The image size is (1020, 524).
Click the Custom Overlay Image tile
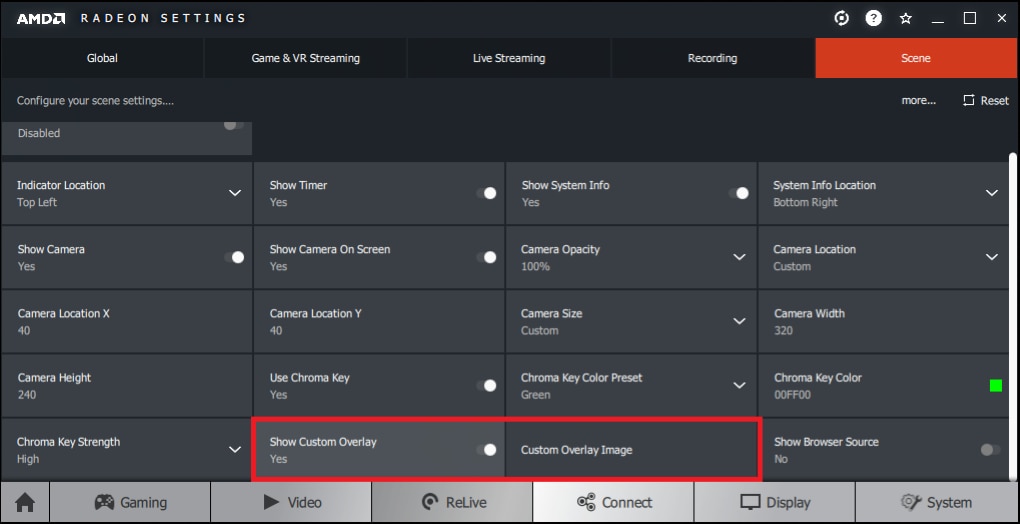(631, 450)
